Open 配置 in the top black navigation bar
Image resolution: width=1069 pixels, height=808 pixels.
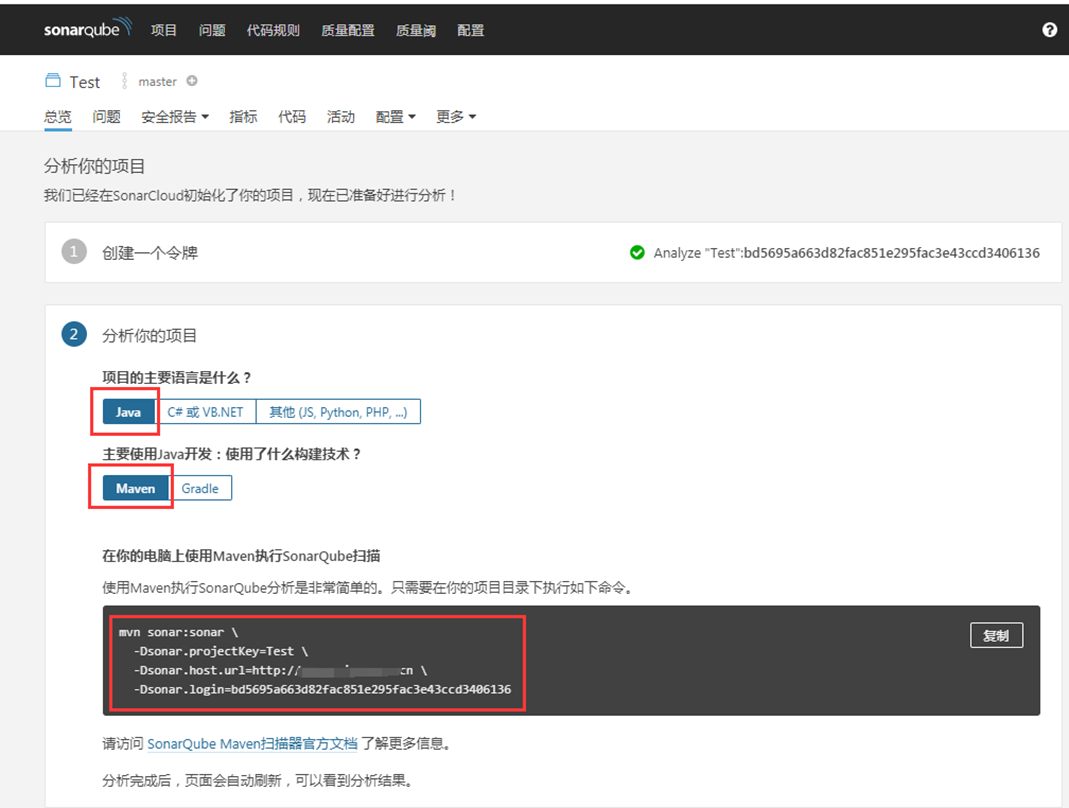(470, 30)
